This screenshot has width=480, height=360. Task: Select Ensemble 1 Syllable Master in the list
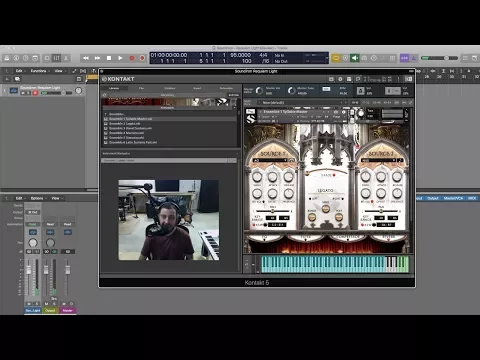[x=171, y=119]
